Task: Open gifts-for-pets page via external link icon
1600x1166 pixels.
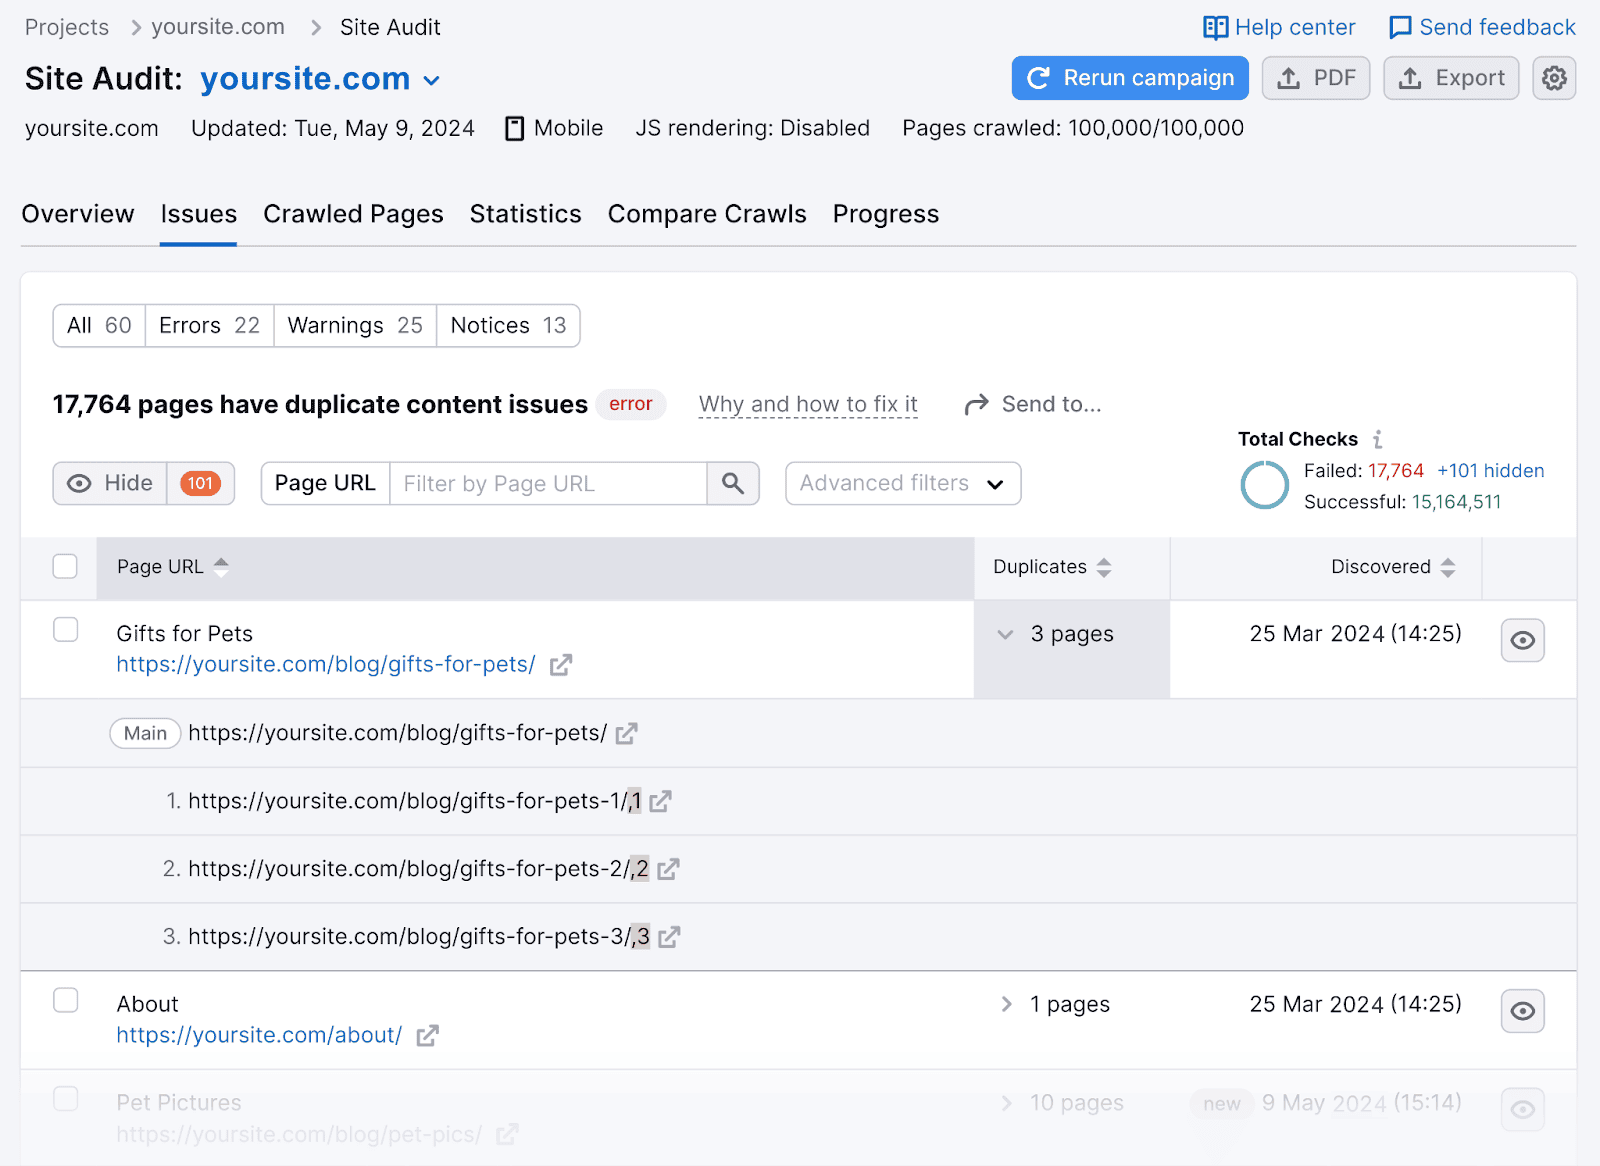Action: coord(562,664)
